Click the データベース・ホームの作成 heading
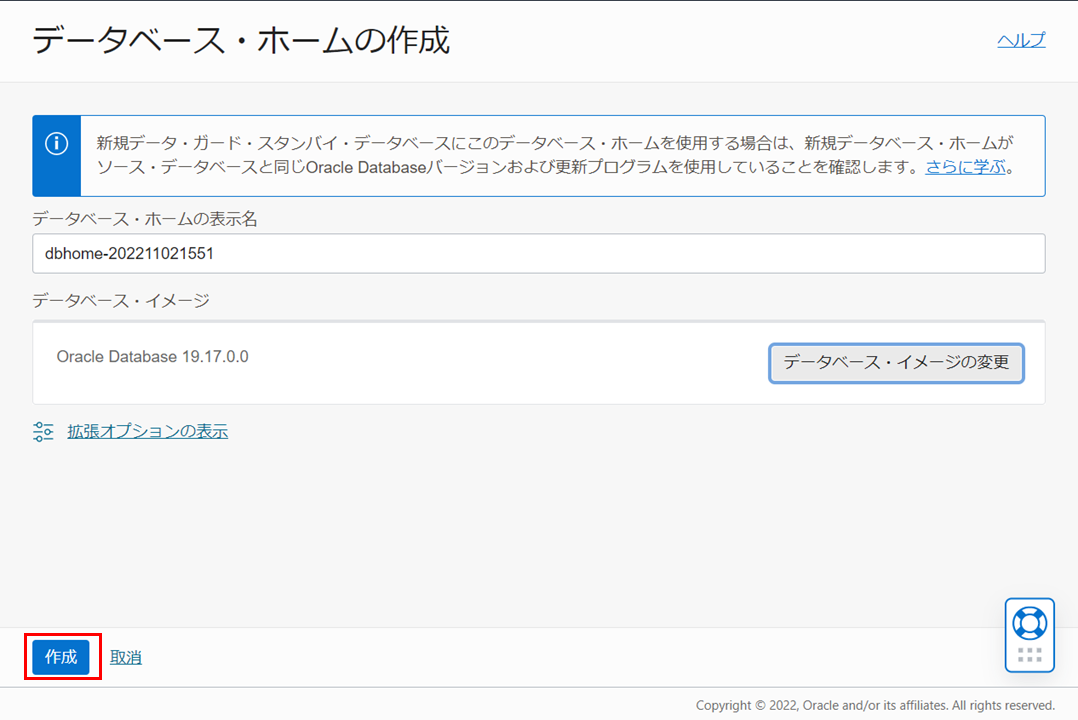 tap(241, 41)
